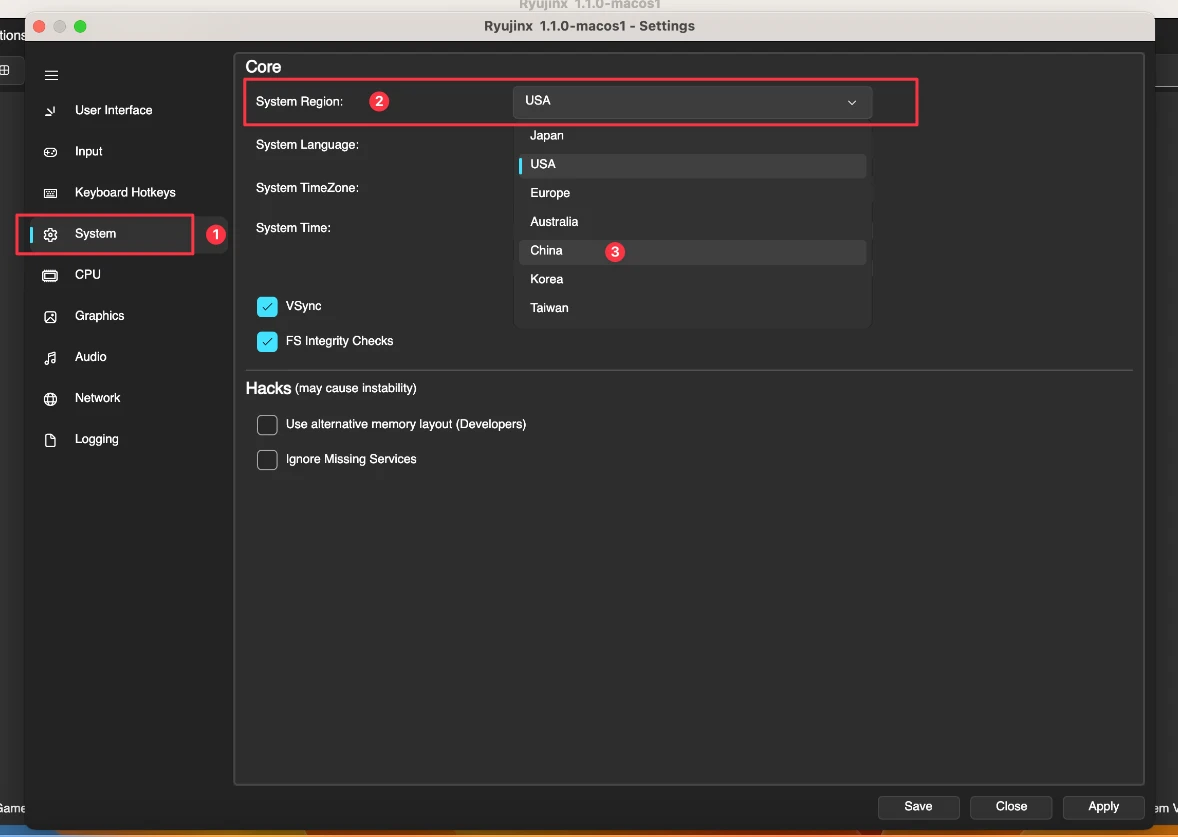
Task: Pick Taiwan from the region list
Action: click(692, 308)
